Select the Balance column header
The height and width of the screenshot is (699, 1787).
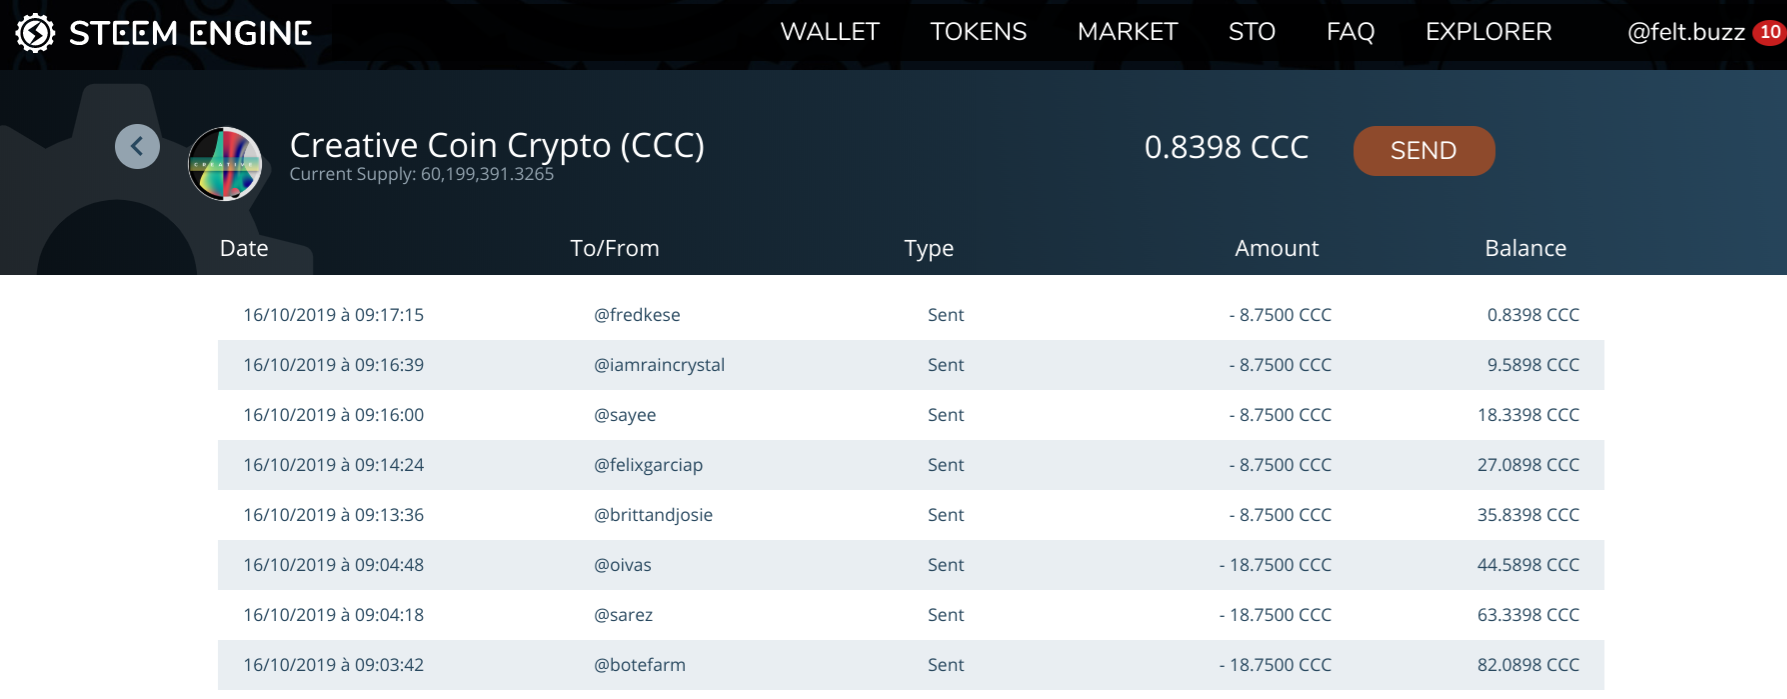1525,248
